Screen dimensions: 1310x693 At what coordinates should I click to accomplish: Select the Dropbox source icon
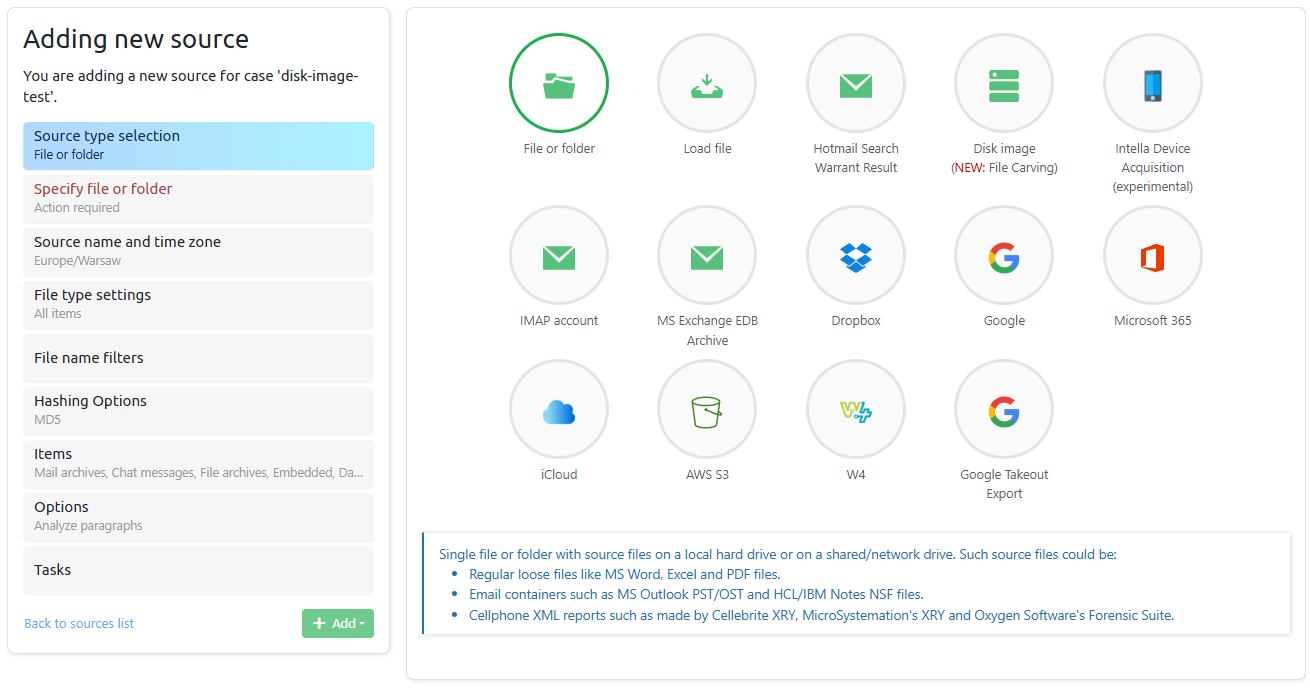click(x=856, y=256)
